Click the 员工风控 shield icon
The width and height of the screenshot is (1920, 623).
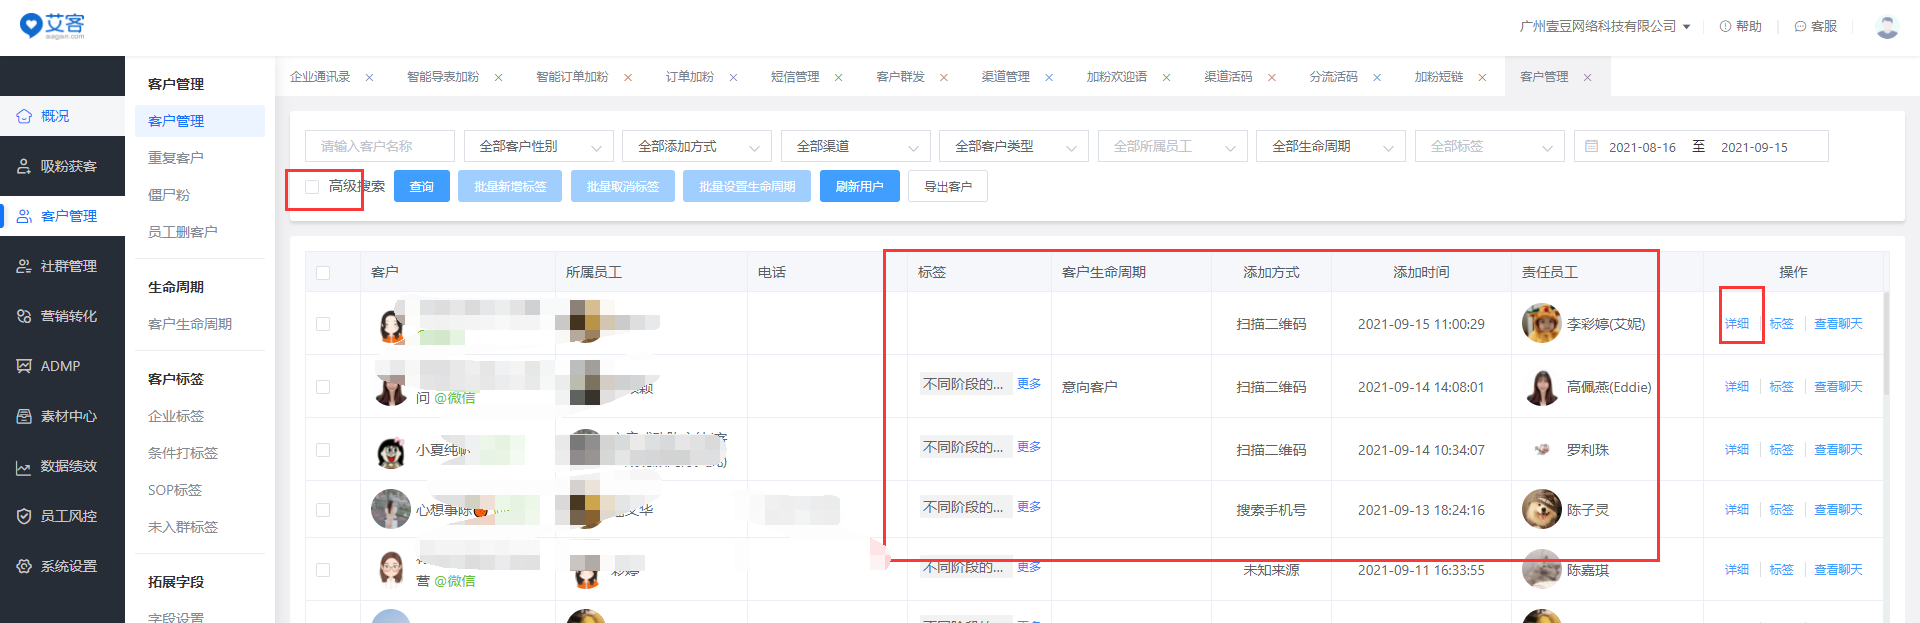(24, 516)
